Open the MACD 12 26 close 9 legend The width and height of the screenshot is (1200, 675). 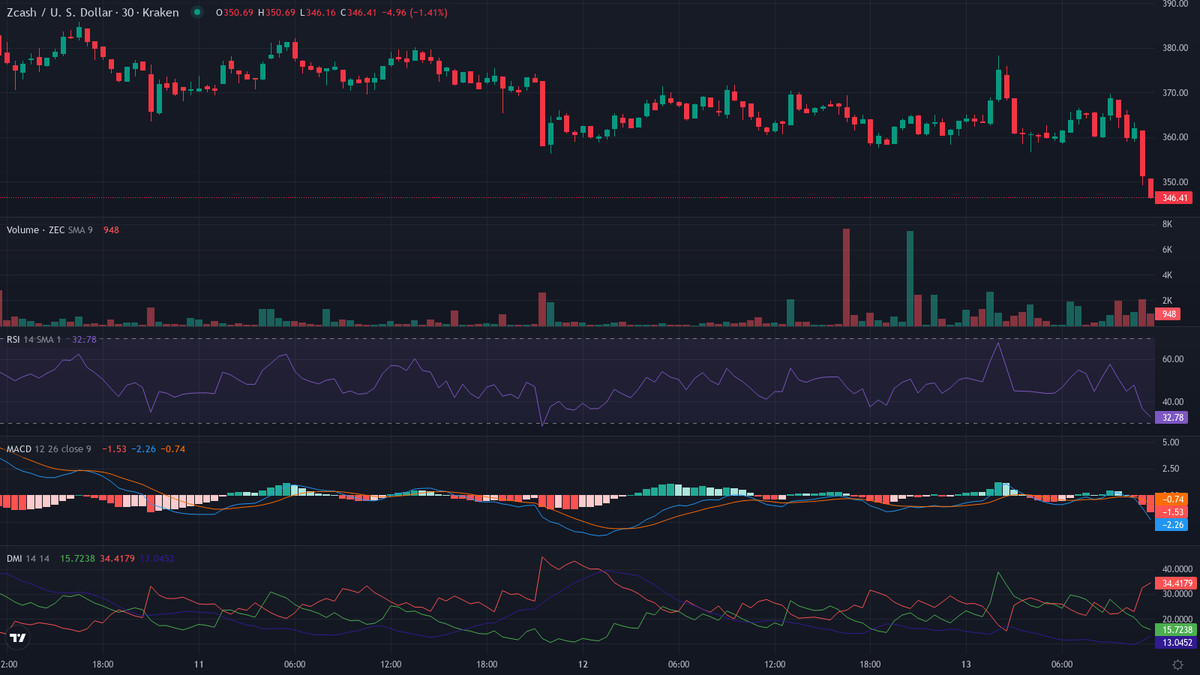tap(47, 449)
